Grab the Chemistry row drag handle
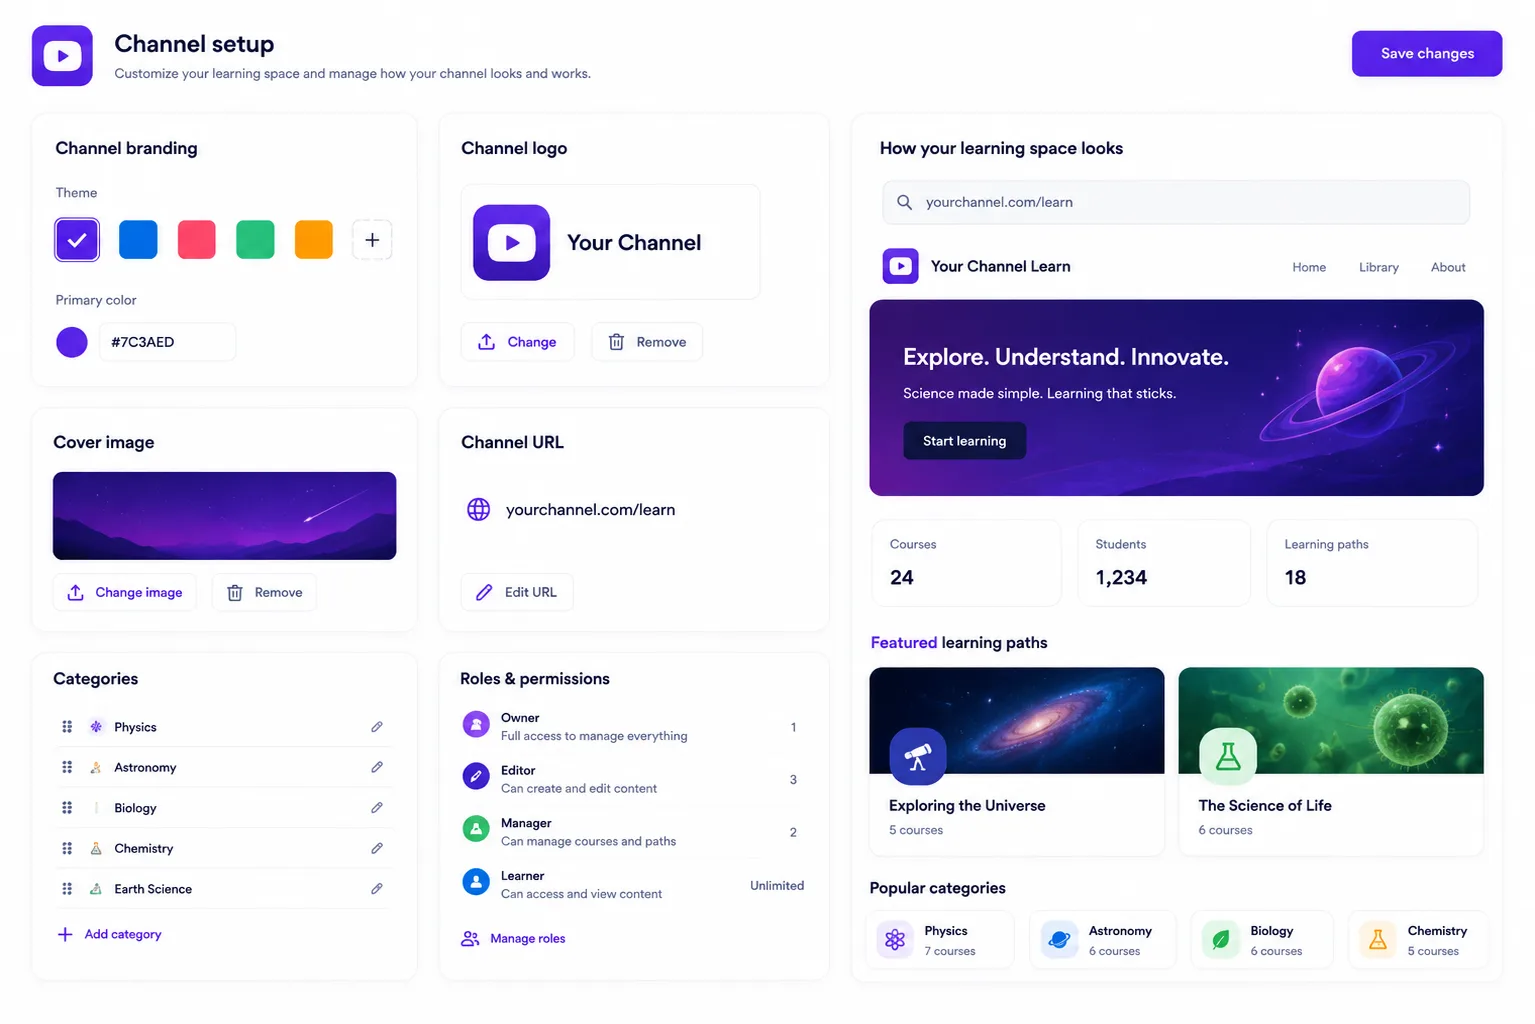The height and width of the screenshot is (1024, 1535). pyautogui.click(x=67, y=848)
